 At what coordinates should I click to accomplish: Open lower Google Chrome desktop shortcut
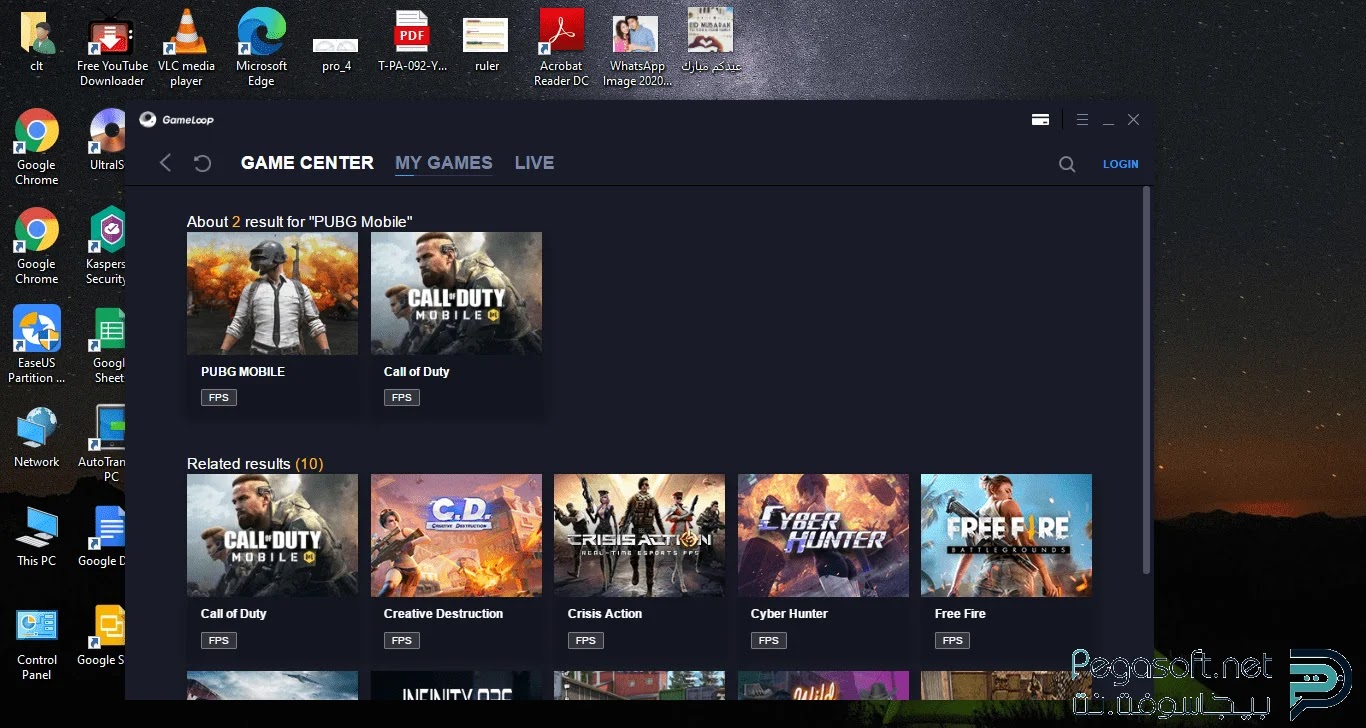point(37,246)
